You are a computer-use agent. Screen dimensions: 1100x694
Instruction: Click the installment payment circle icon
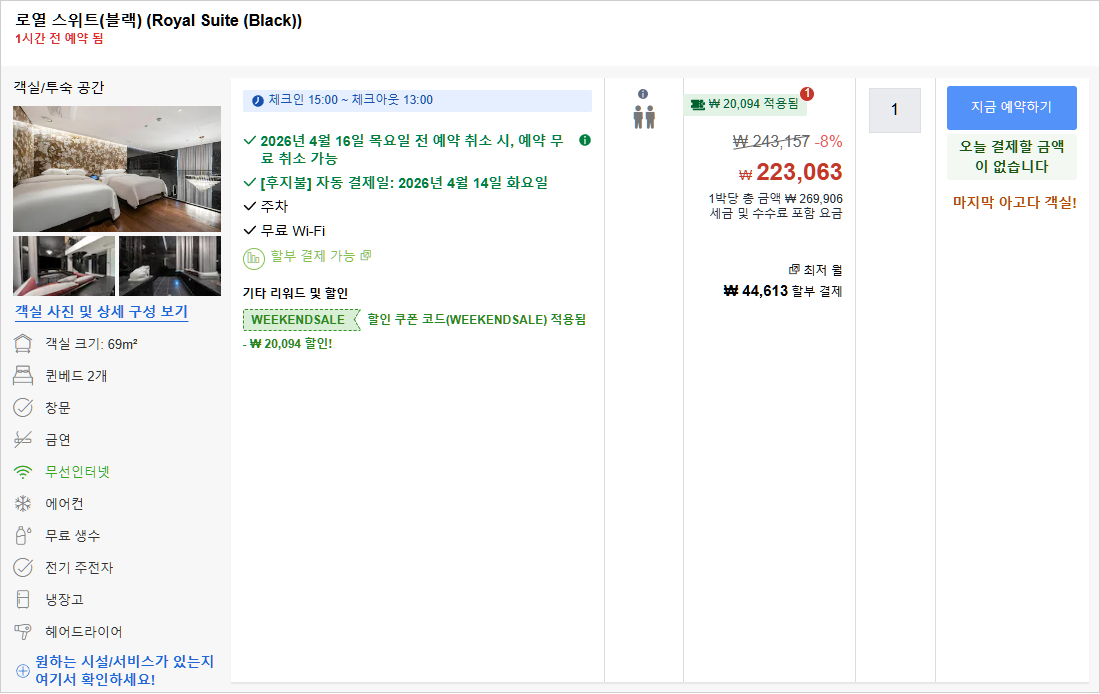tap(253, 258)
